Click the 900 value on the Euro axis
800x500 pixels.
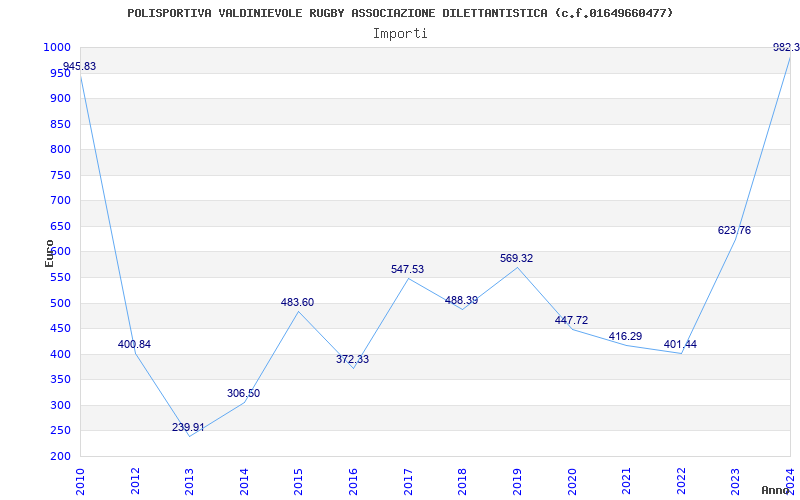(60, 98)
